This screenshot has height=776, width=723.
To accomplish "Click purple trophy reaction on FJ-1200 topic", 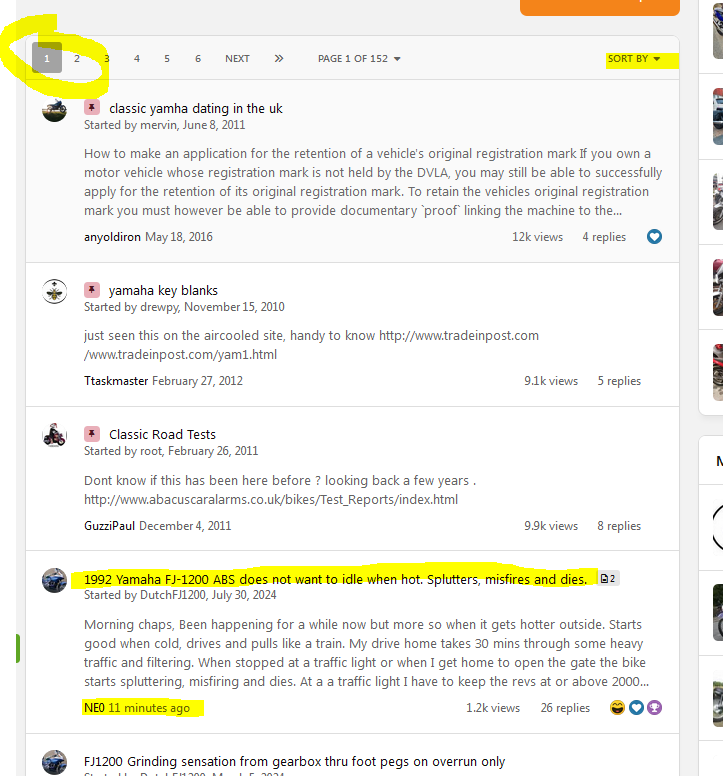I will click(654, 708).
